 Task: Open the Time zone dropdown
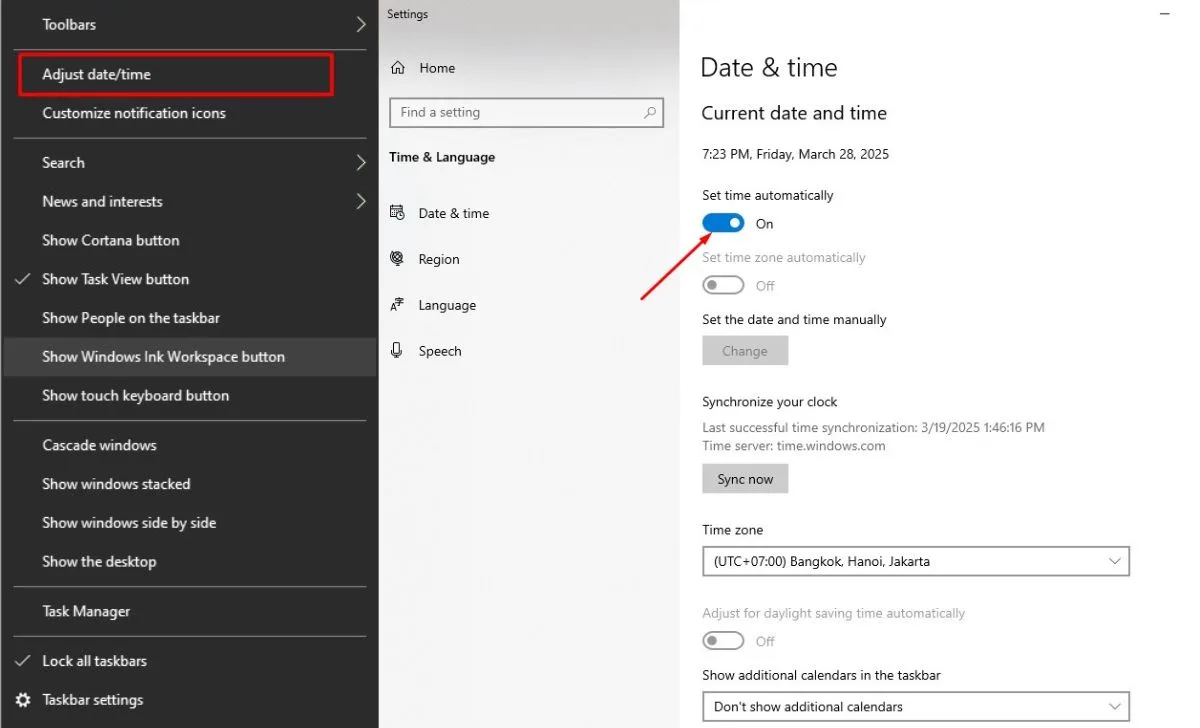pyautogui.click(x=915, y=562)
